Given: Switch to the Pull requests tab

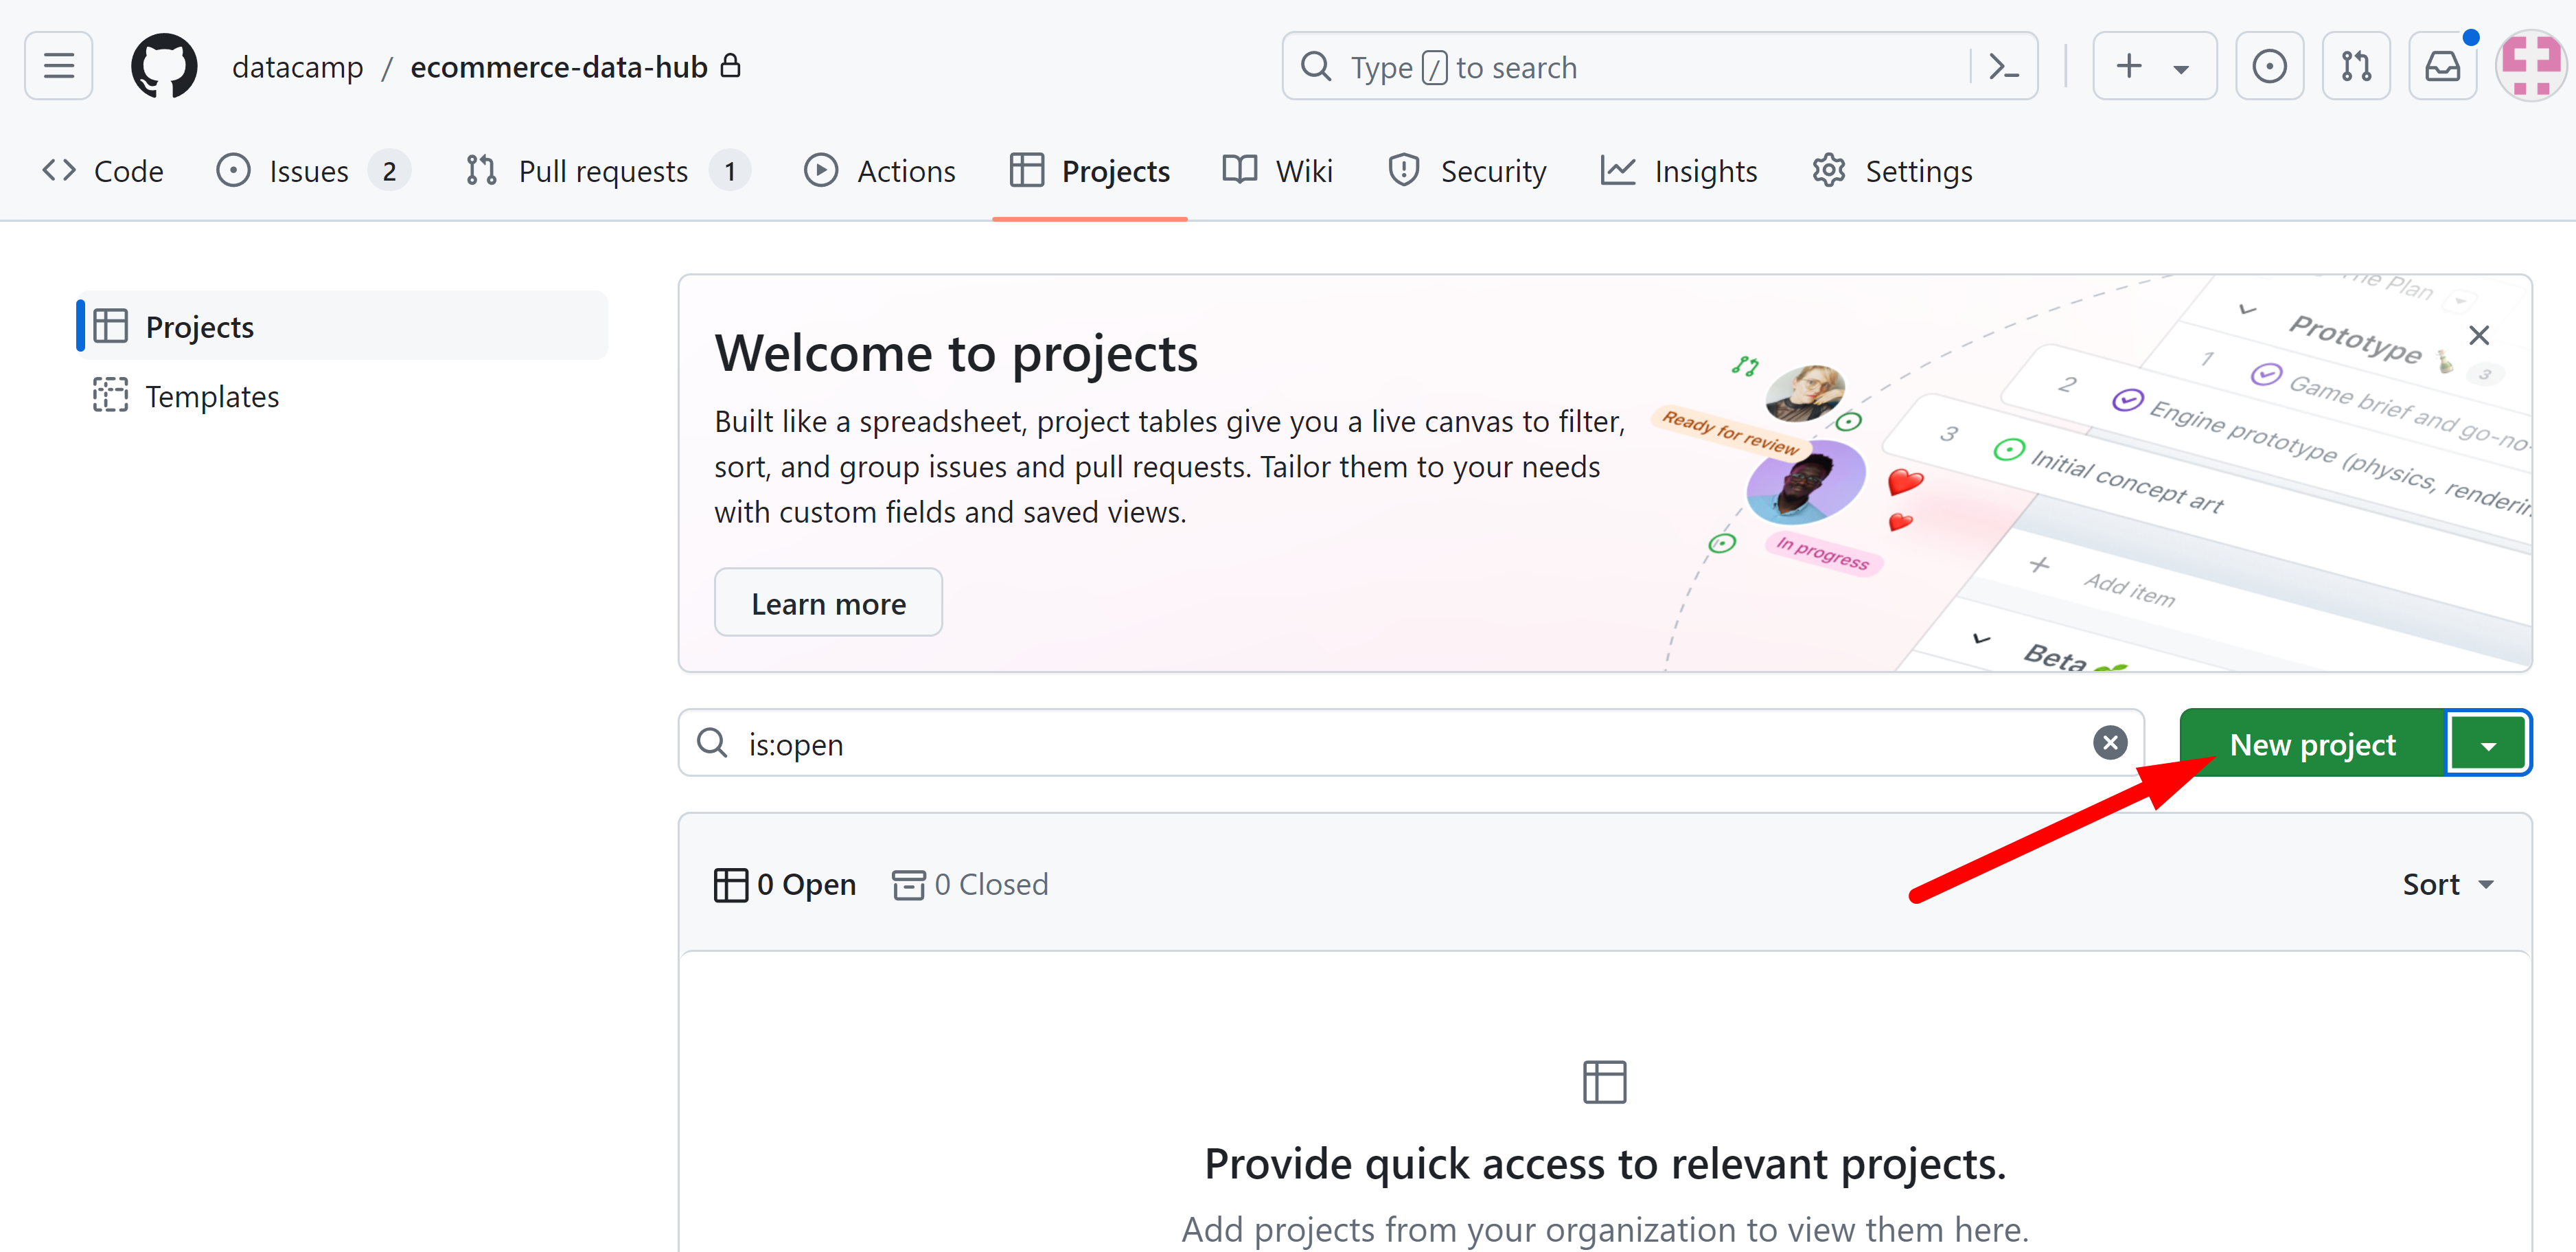Looking at the screenshot, I should (x=607, y=171).
